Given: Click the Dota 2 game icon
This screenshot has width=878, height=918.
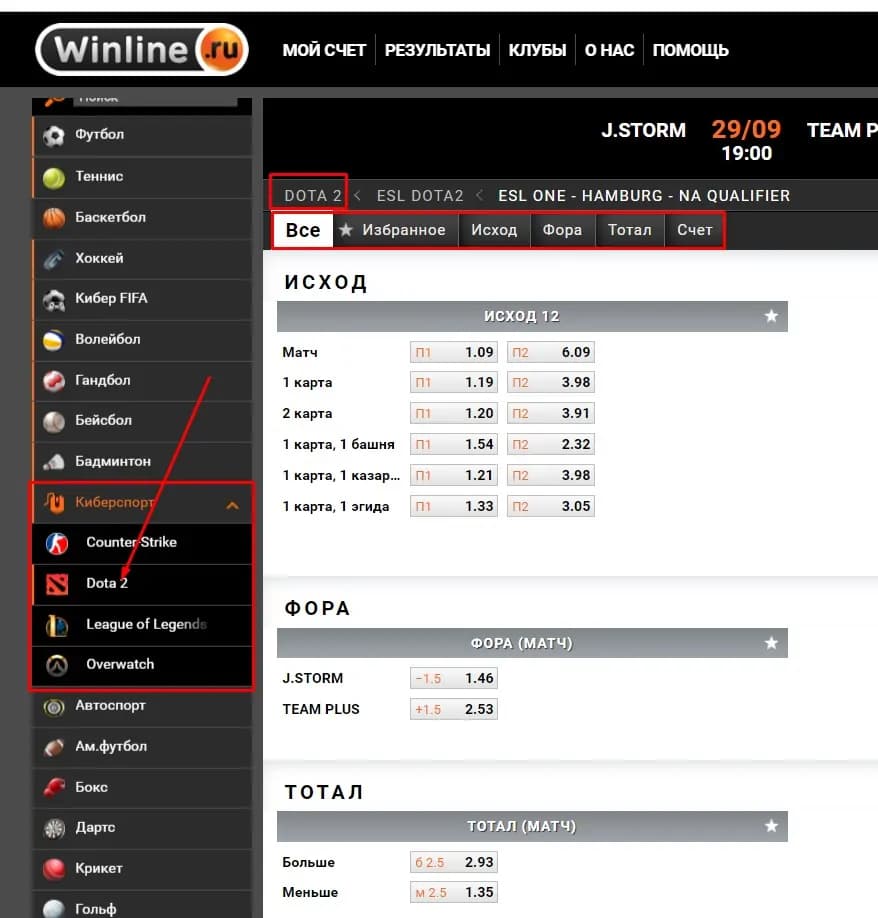Looking at the screenshot, I should (x=57, y=584).
